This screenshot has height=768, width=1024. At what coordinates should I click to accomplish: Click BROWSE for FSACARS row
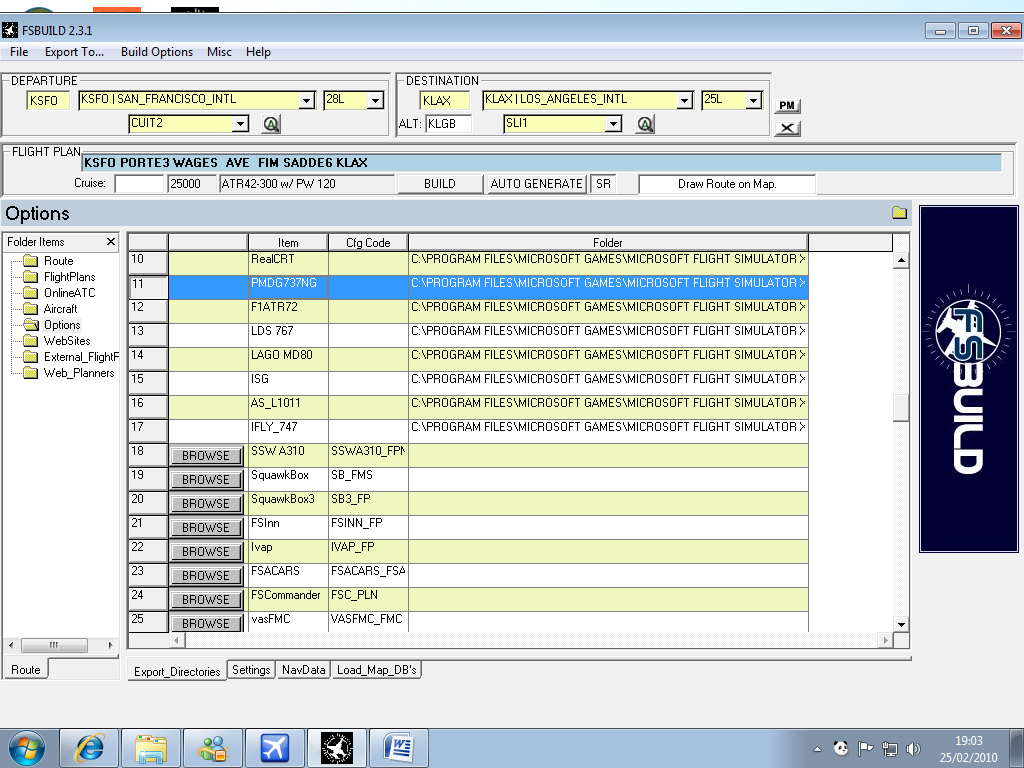coord(206,575)
